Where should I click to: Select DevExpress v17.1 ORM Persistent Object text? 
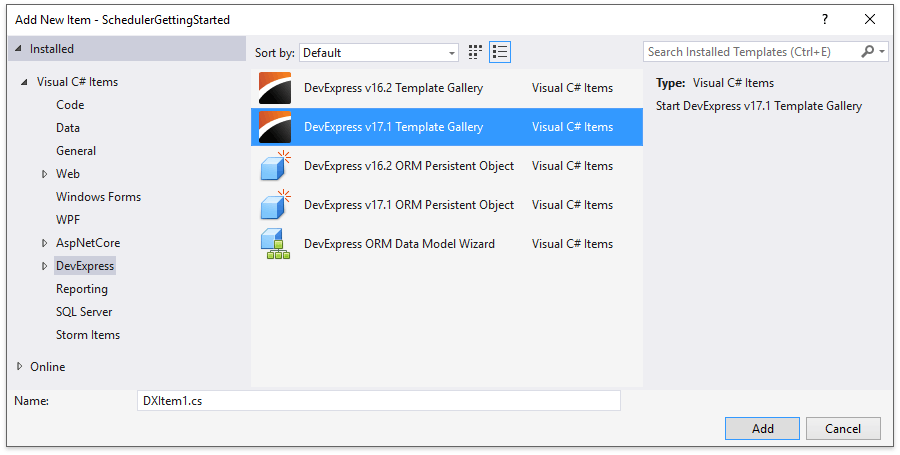coord(409,205)
